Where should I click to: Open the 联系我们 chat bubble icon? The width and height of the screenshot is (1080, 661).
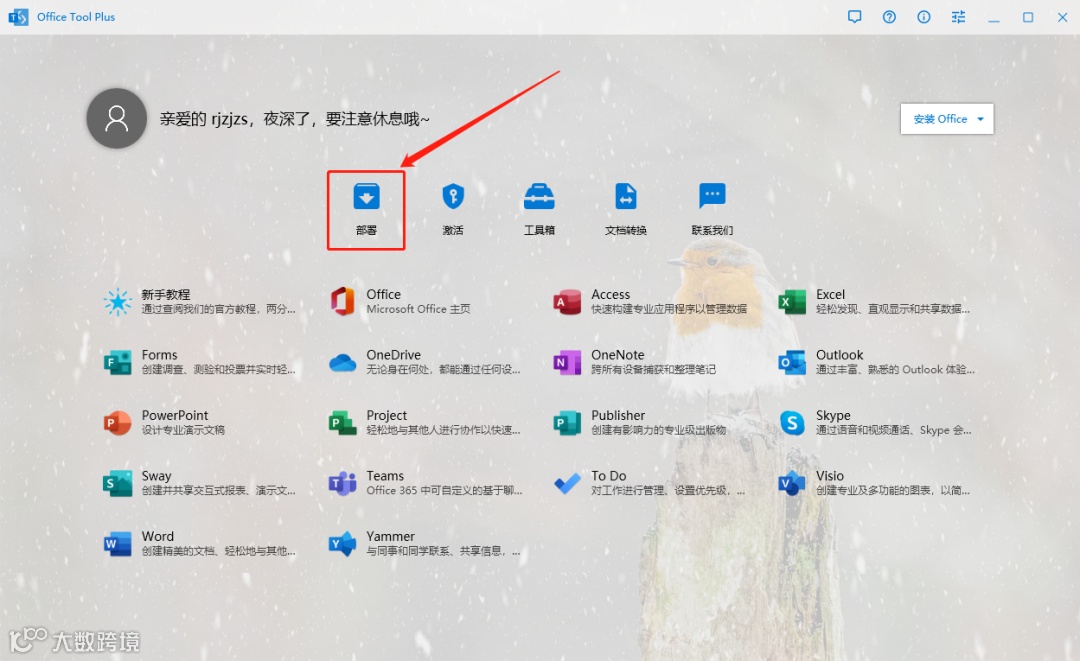(712, 196)
